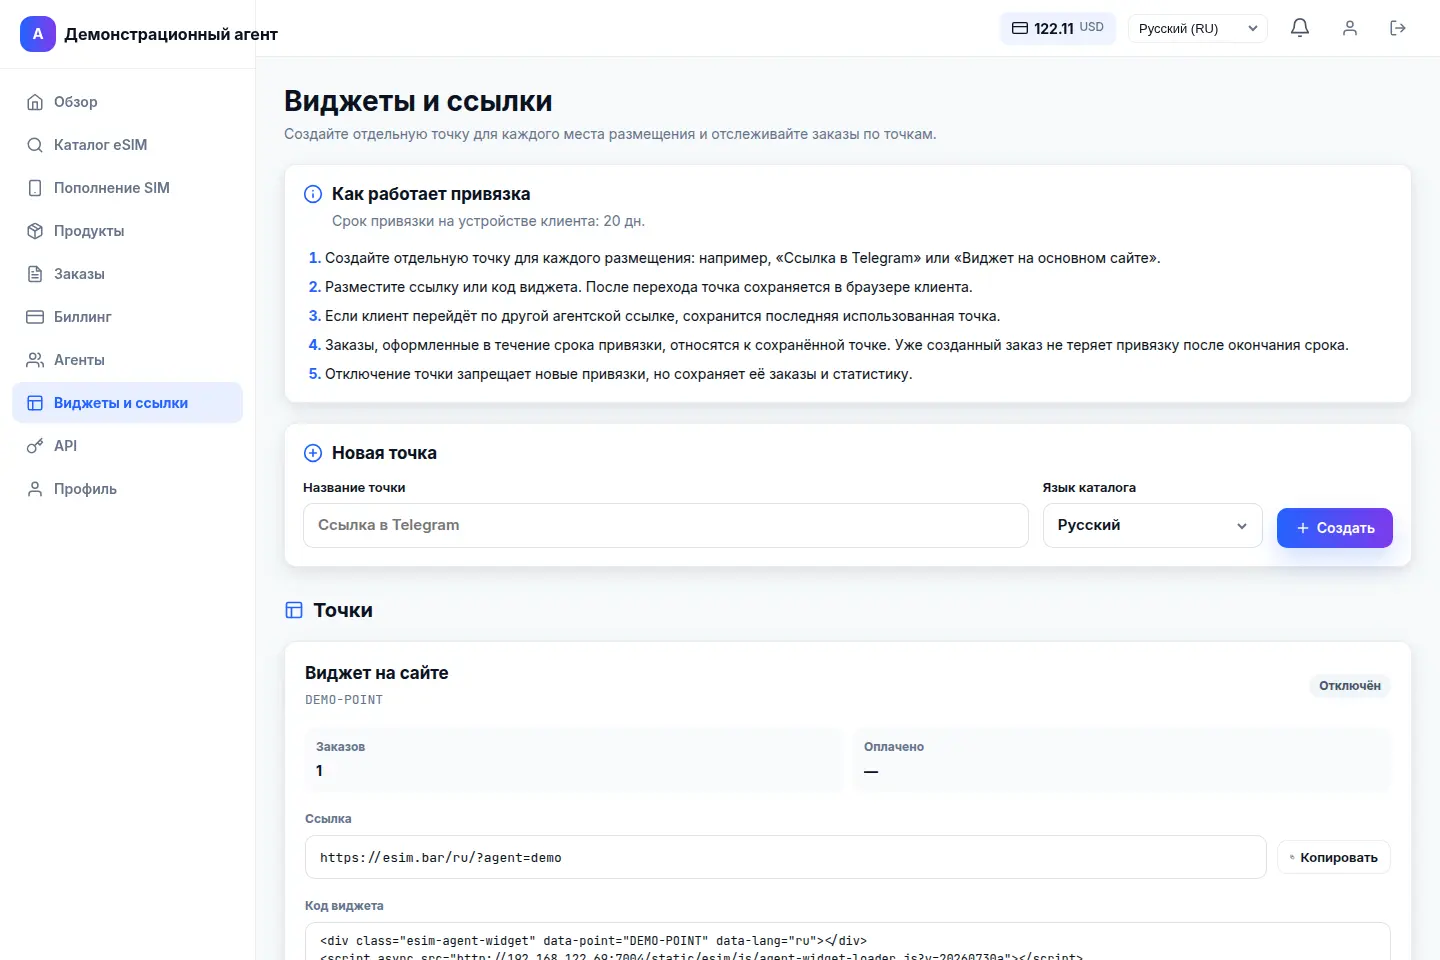Click the key icon beside API

pos(35,446)
